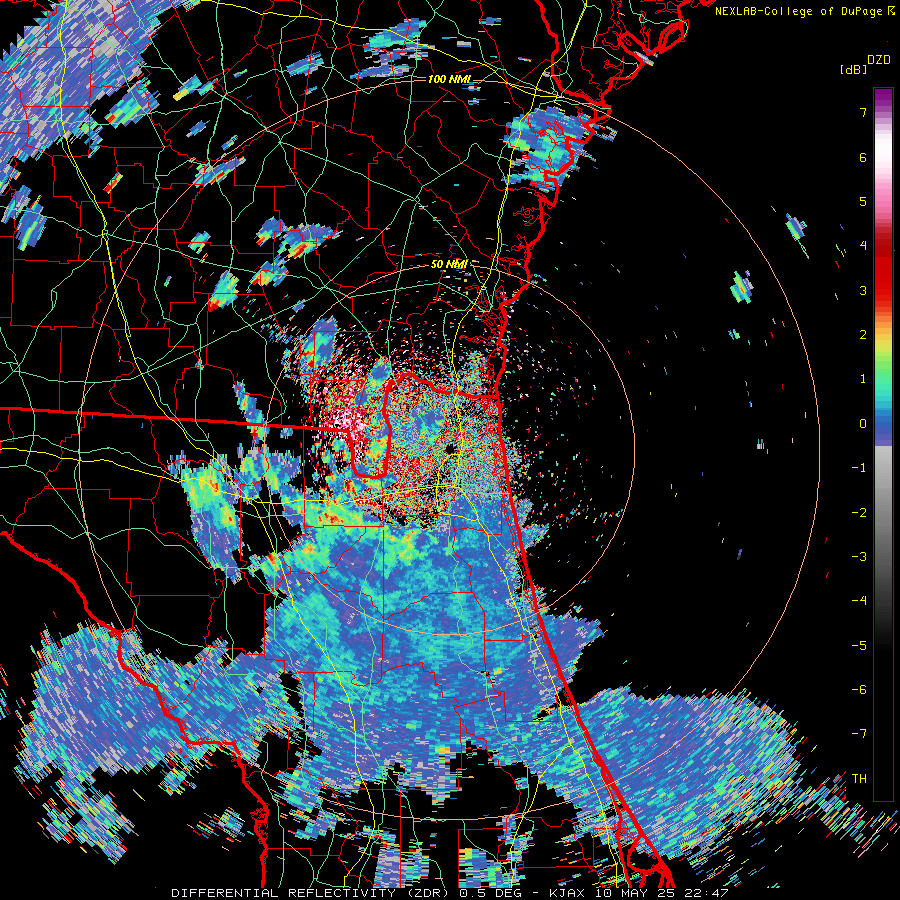Click the 5 value on the color scale
Viewport: 900px width, 900px height.
[863, 201]
